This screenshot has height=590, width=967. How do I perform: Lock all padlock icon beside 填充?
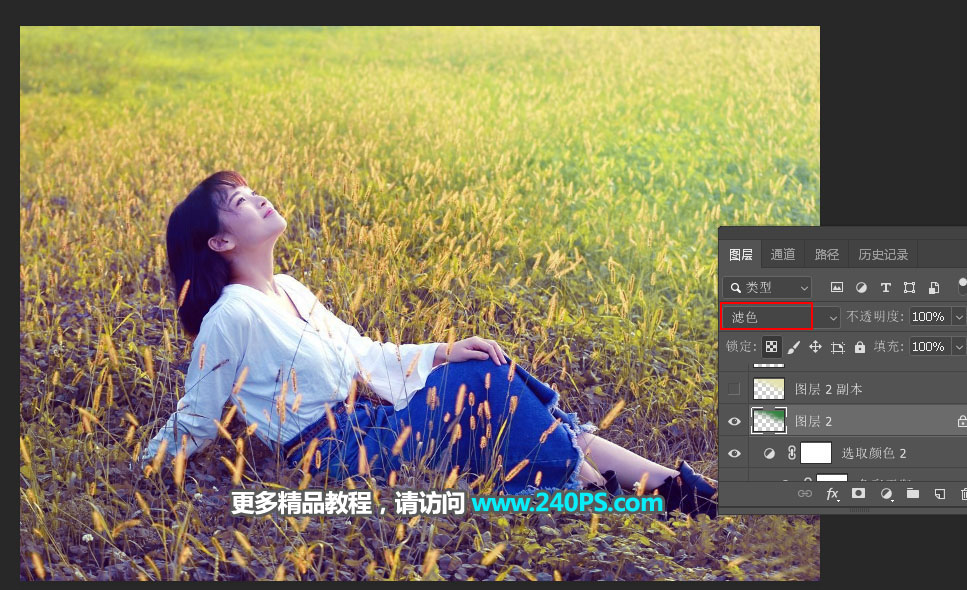pos(860,347)
